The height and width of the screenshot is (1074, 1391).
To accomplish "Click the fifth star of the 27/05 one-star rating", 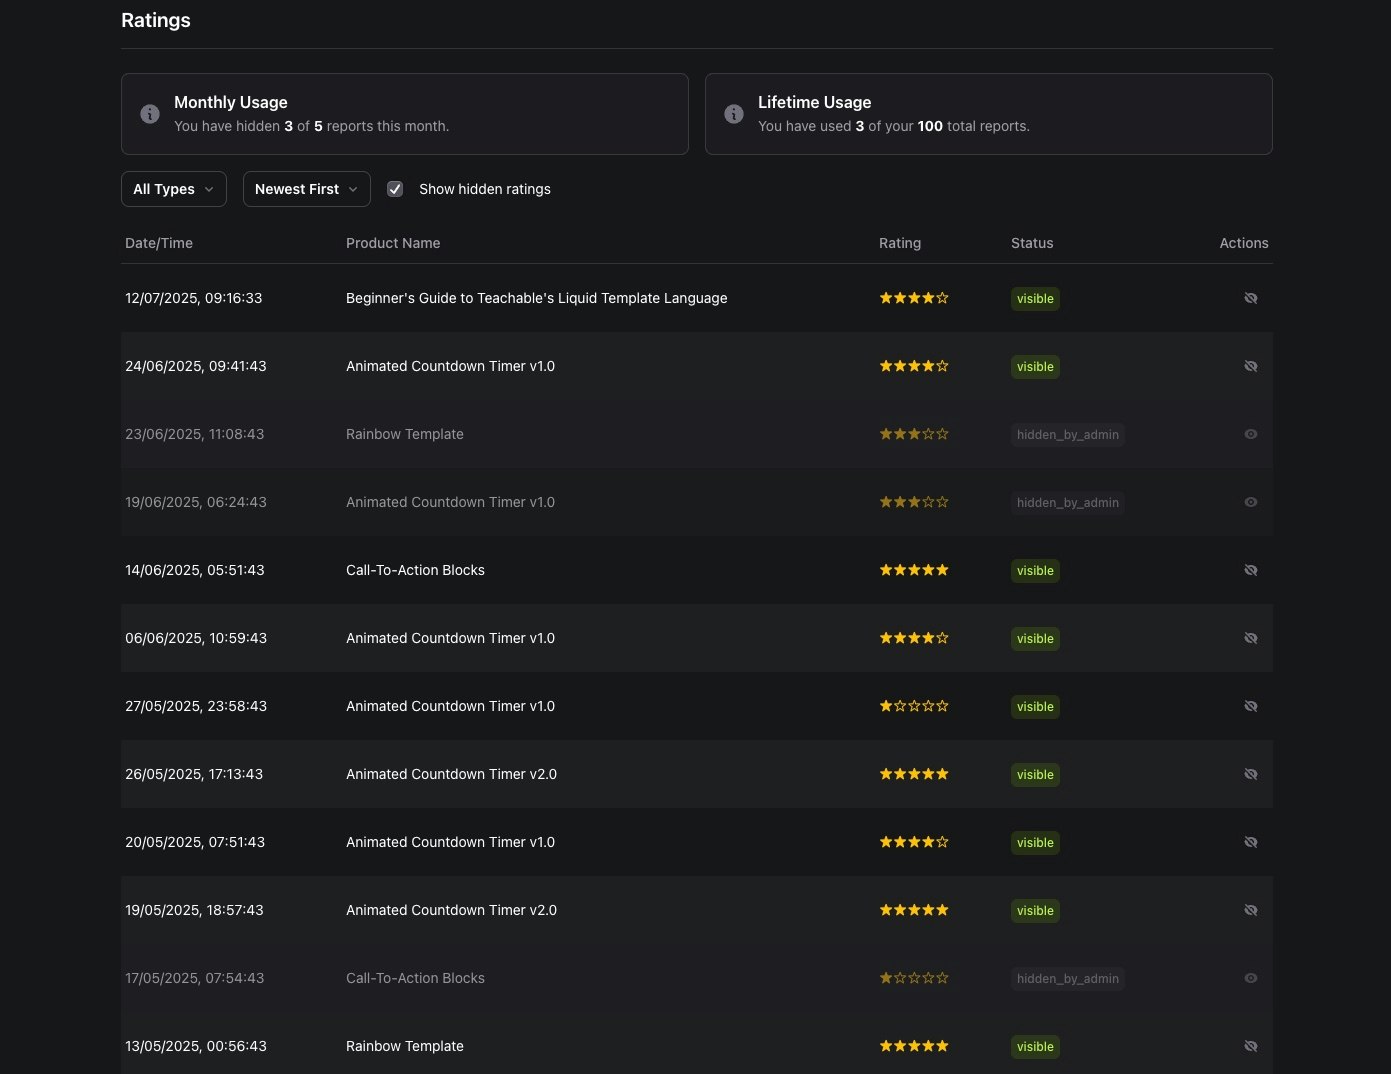I will pyautogui.click(x=943, y=706).
